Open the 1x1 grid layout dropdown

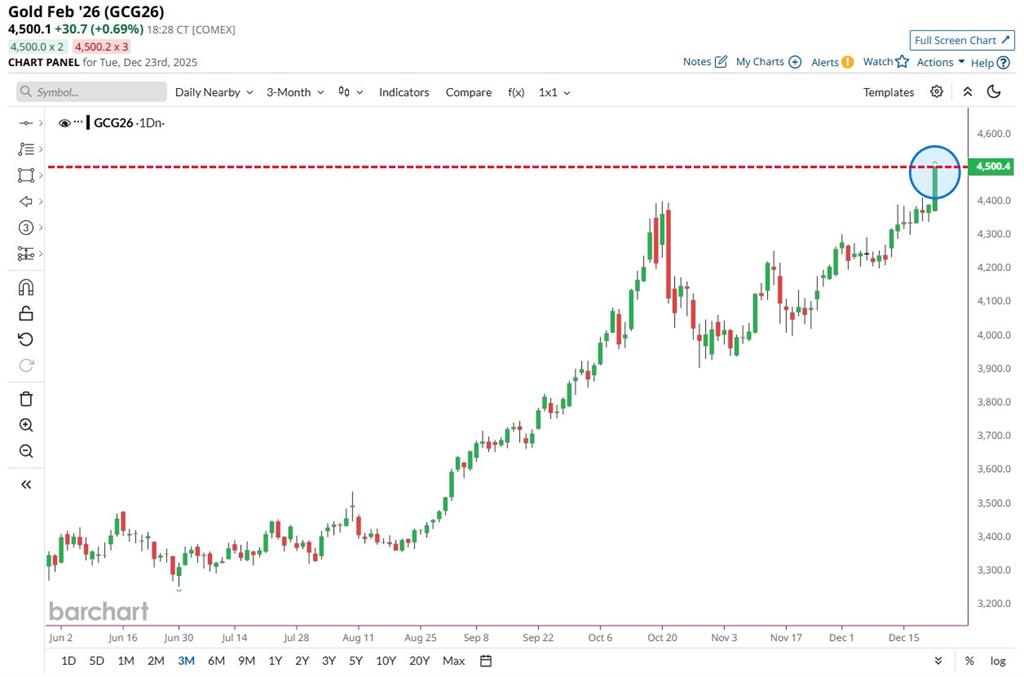pyautogui.click(x=554, y=92)
